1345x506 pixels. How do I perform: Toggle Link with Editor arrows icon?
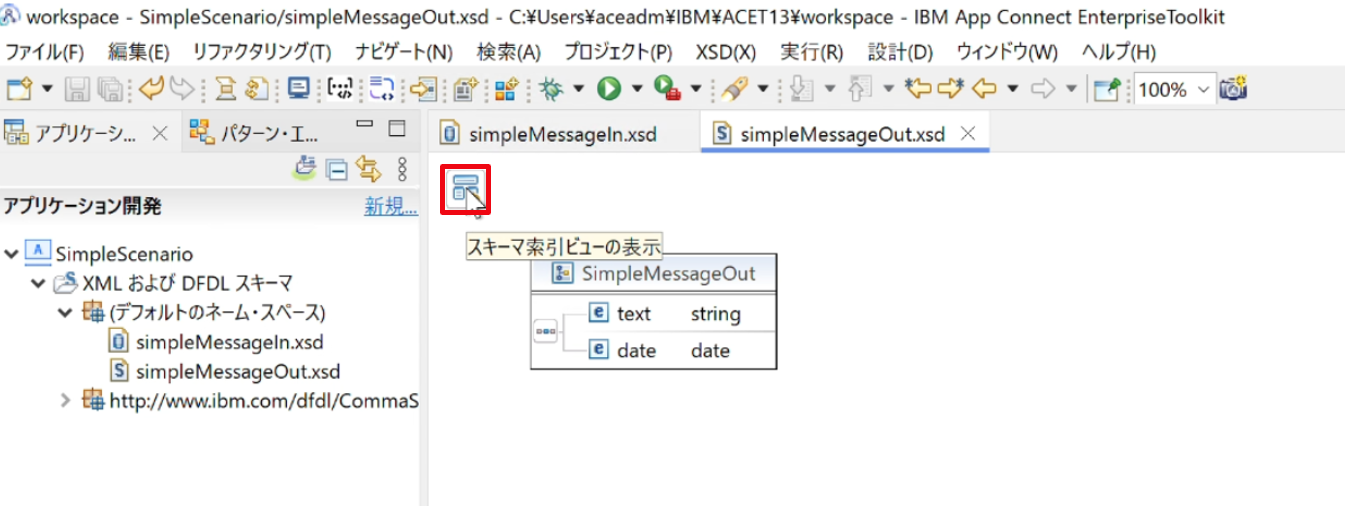pos(367,169)
